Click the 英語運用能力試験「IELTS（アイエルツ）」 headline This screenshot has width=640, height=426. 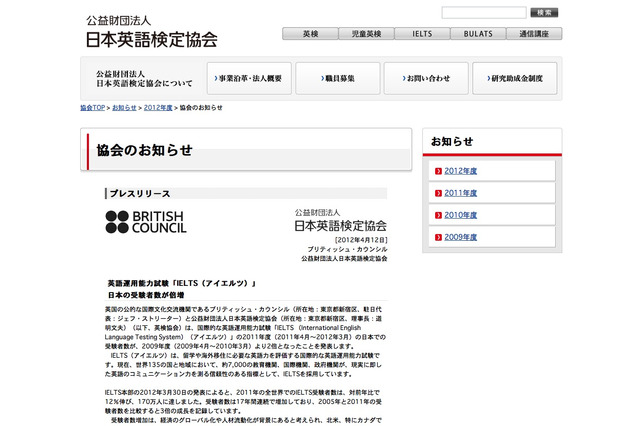pos(182,283)
